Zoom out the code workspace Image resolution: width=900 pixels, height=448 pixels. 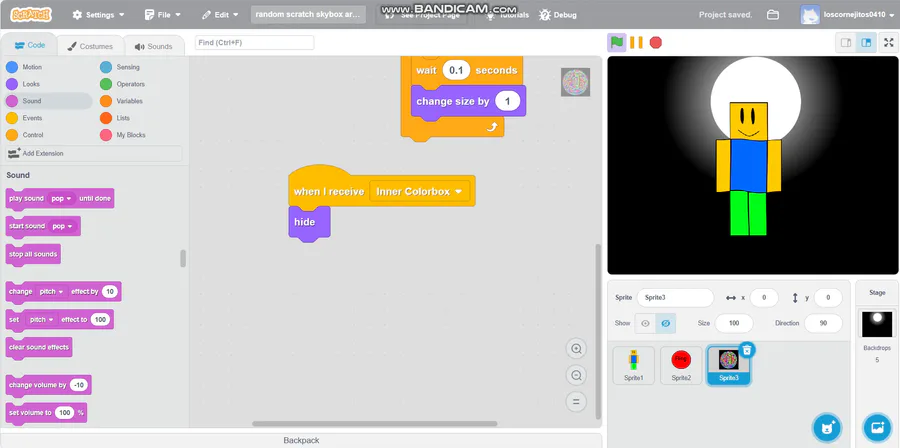coord(576,375)
